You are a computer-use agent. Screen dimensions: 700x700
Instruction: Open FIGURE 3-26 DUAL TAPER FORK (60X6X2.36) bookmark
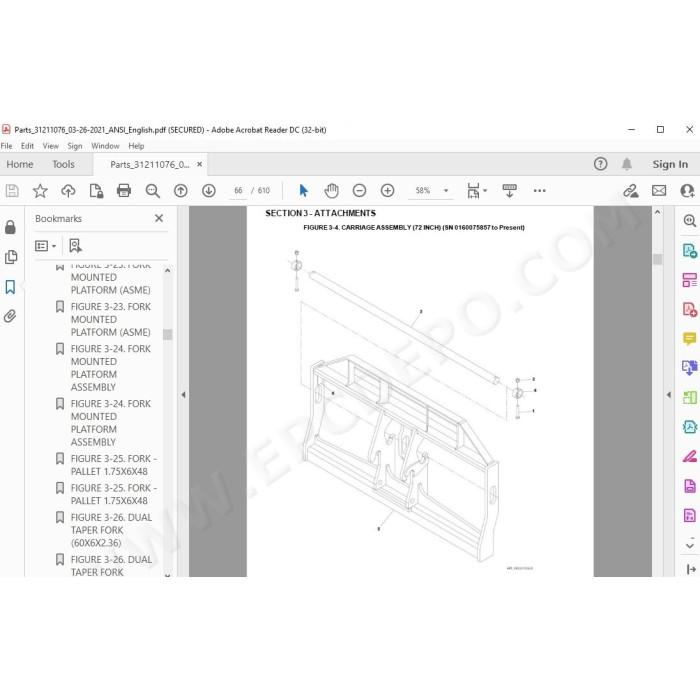[x=111, y=530]
